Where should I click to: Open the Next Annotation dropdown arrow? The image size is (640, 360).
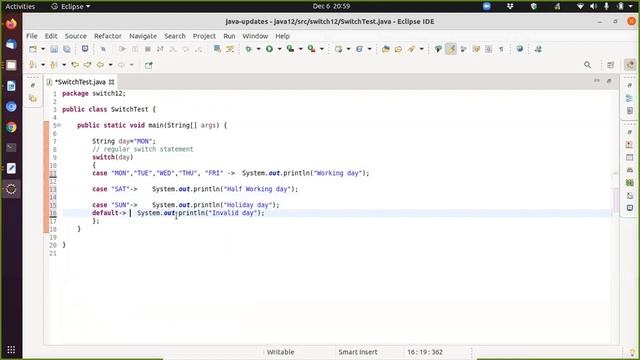pyautogui.click(x=43, y=65)
